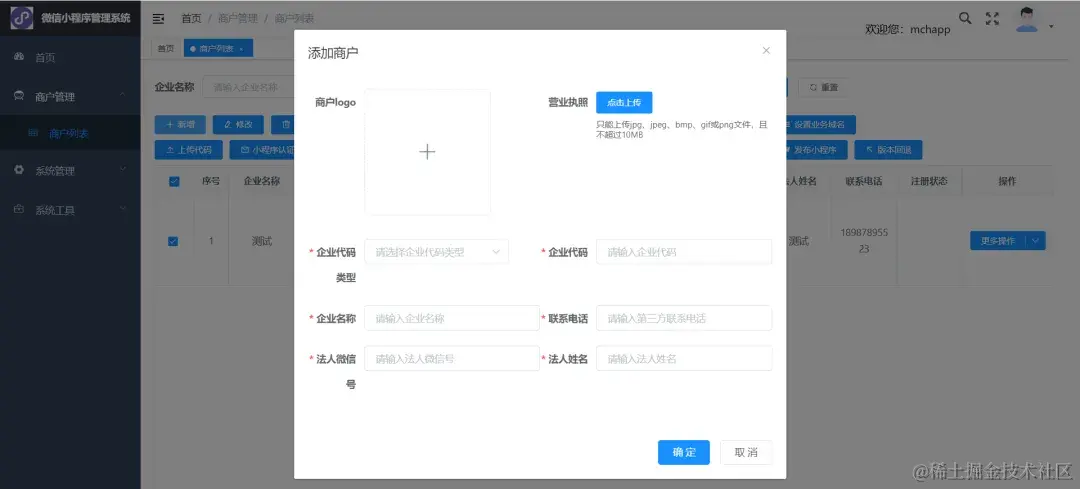Focus the 法人姓名 input field

point(684,359)
